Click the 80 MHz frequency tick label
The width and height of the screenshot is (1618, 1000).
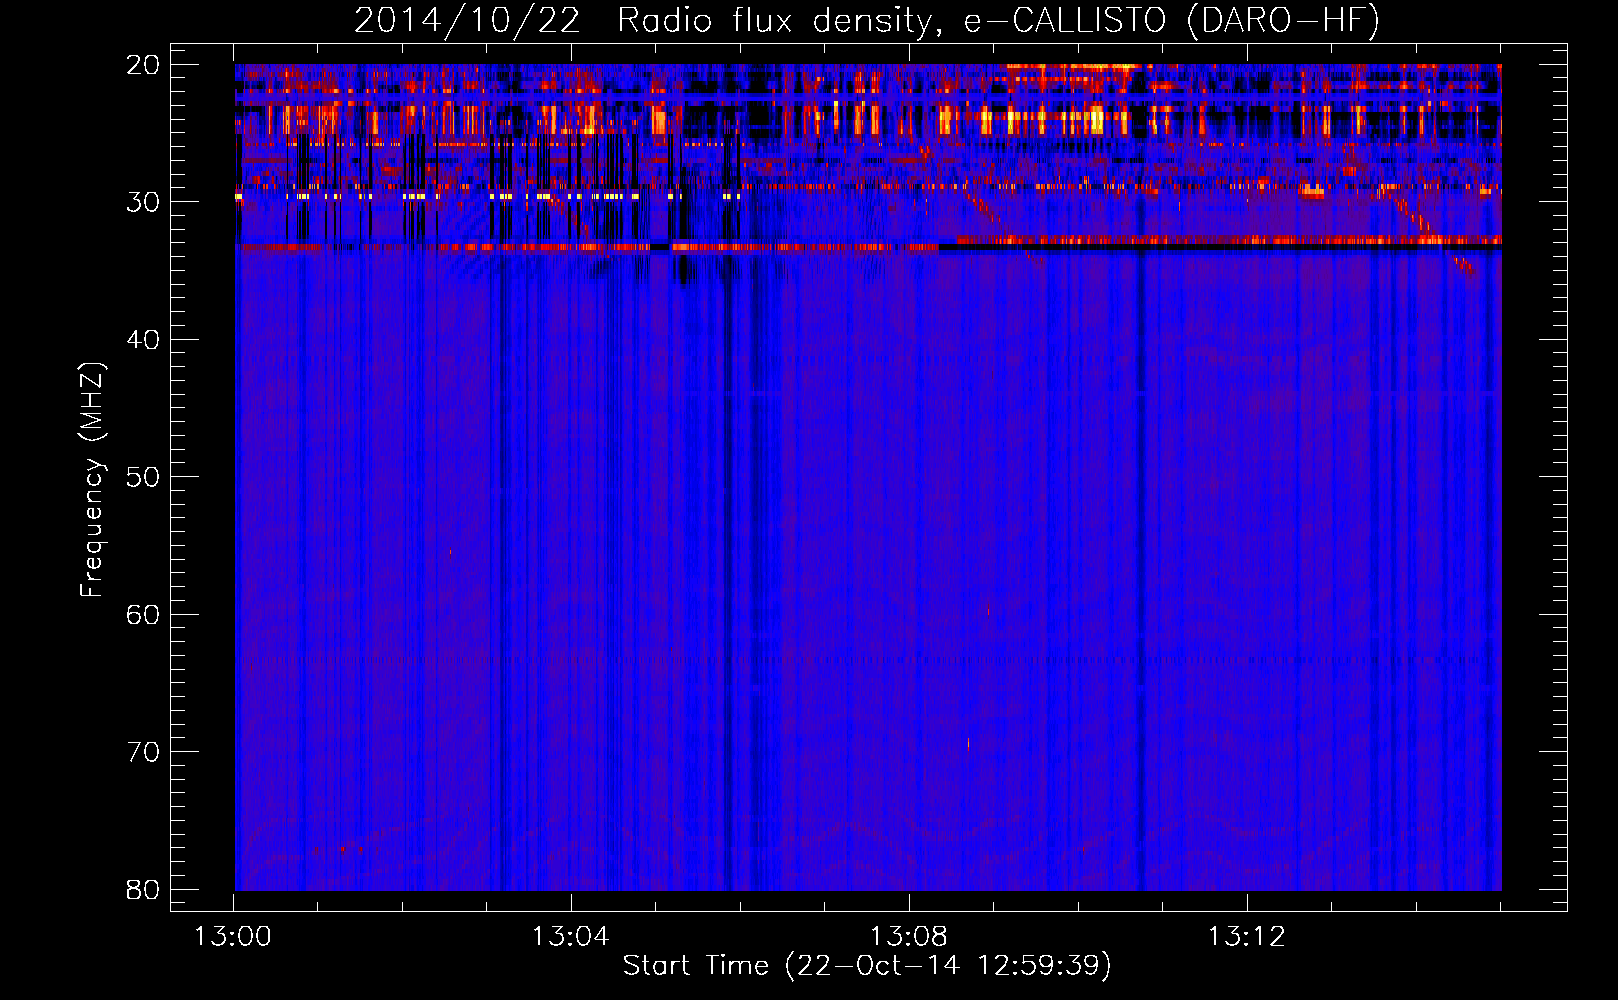tap(143, 889)
